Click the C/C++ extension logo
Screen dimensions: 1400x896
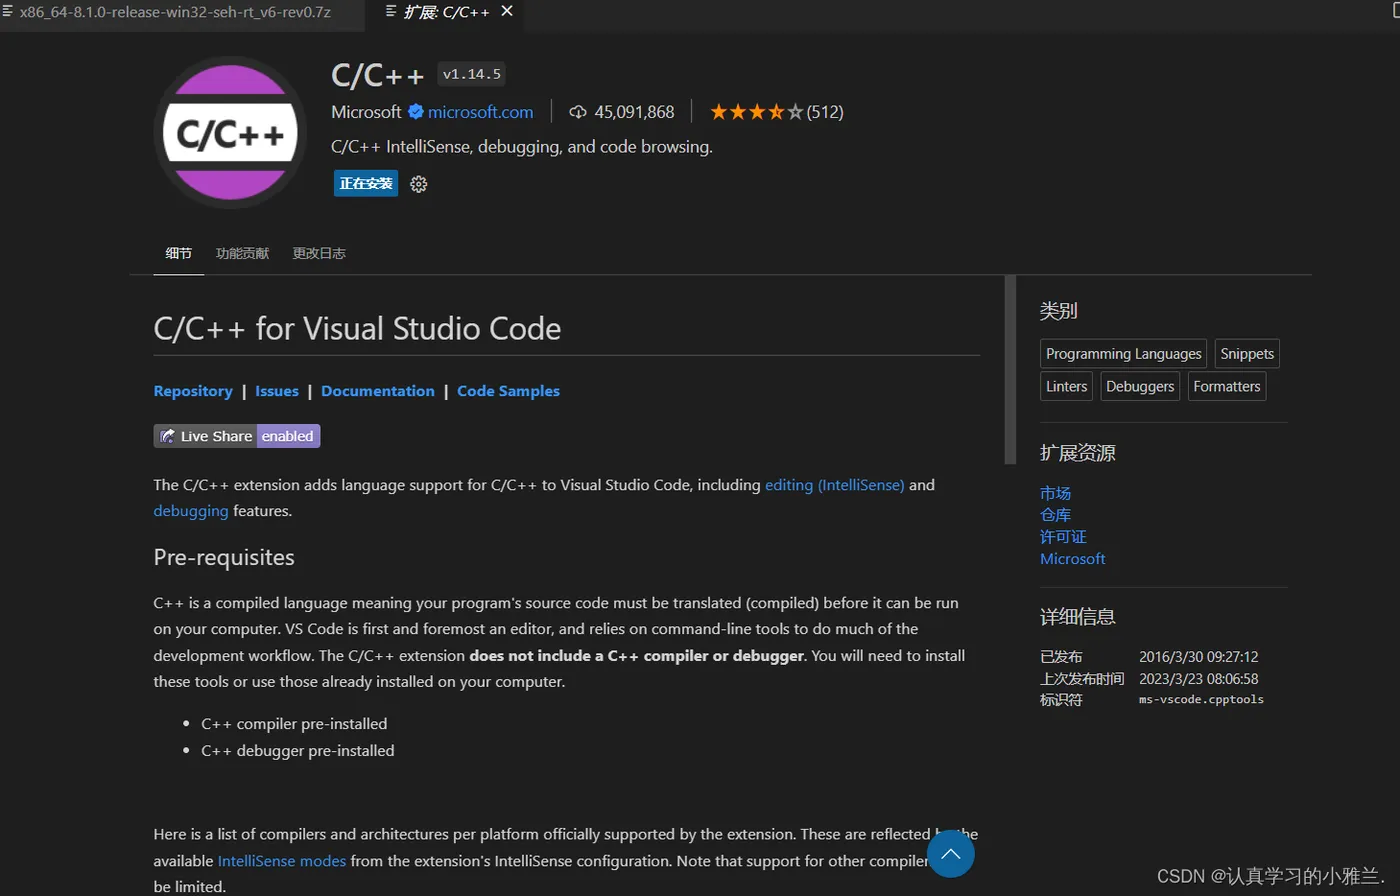pos(231,132)
